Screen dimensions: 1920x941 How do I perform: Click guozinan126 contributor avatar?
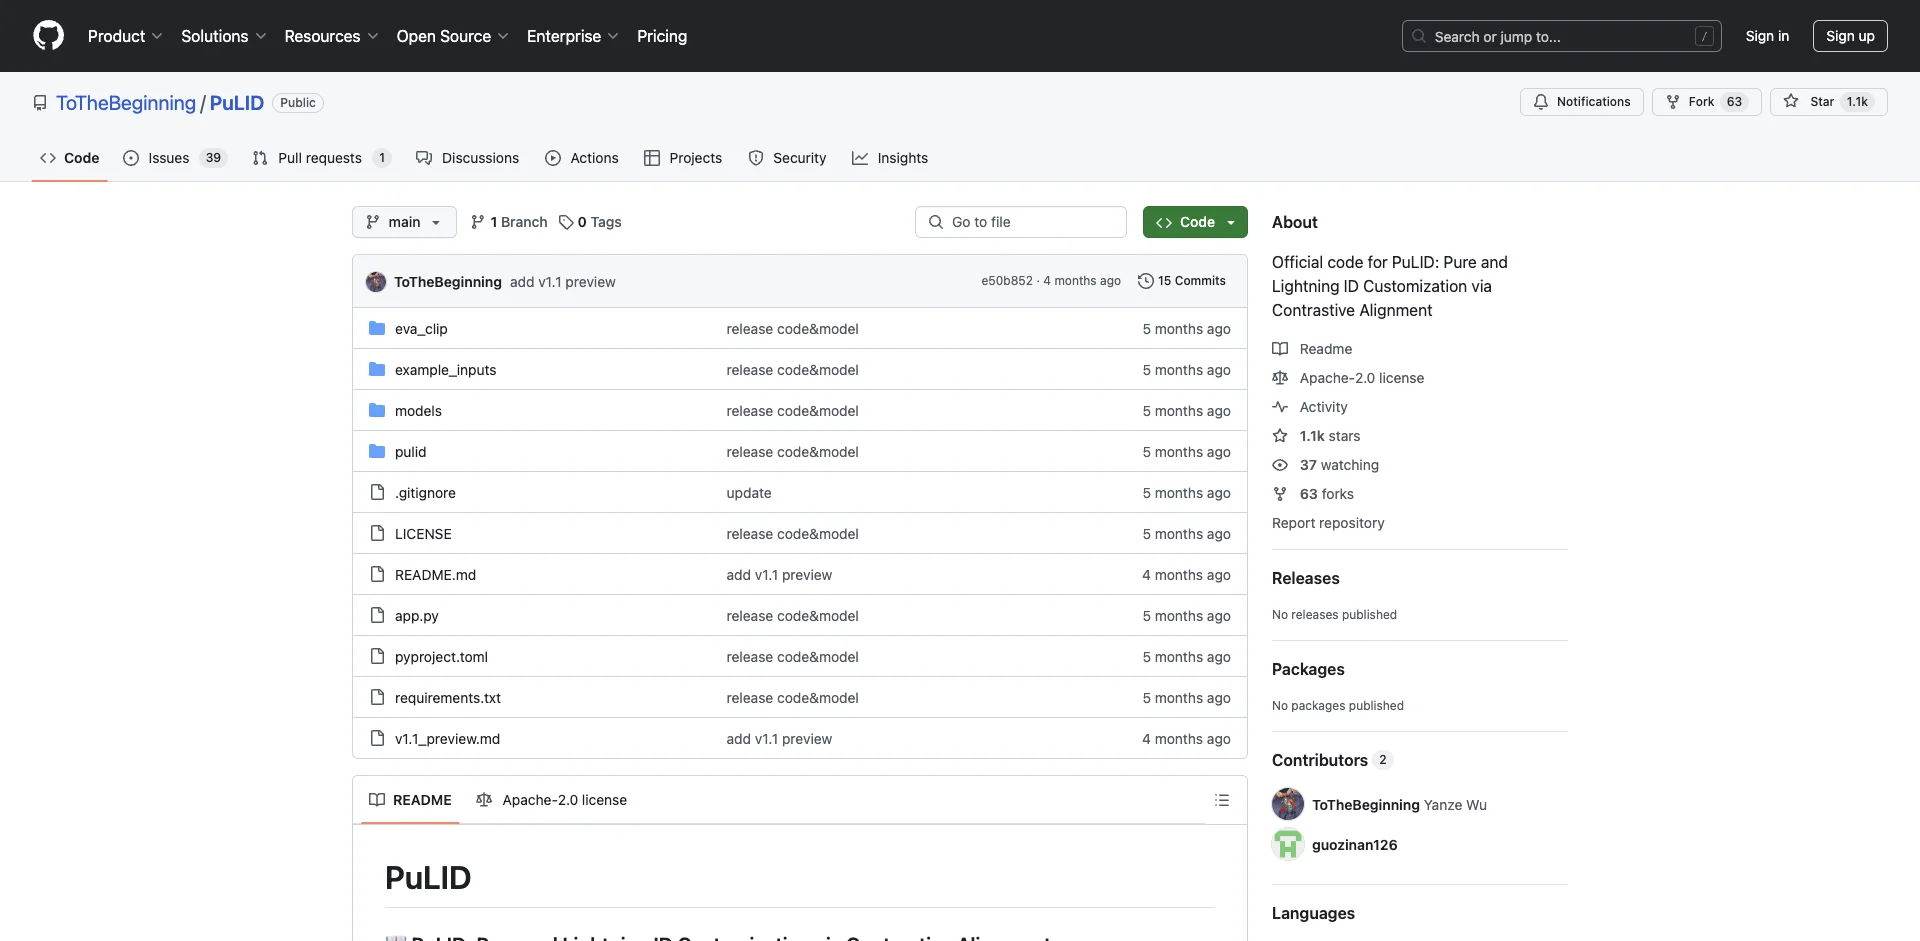1288,845
